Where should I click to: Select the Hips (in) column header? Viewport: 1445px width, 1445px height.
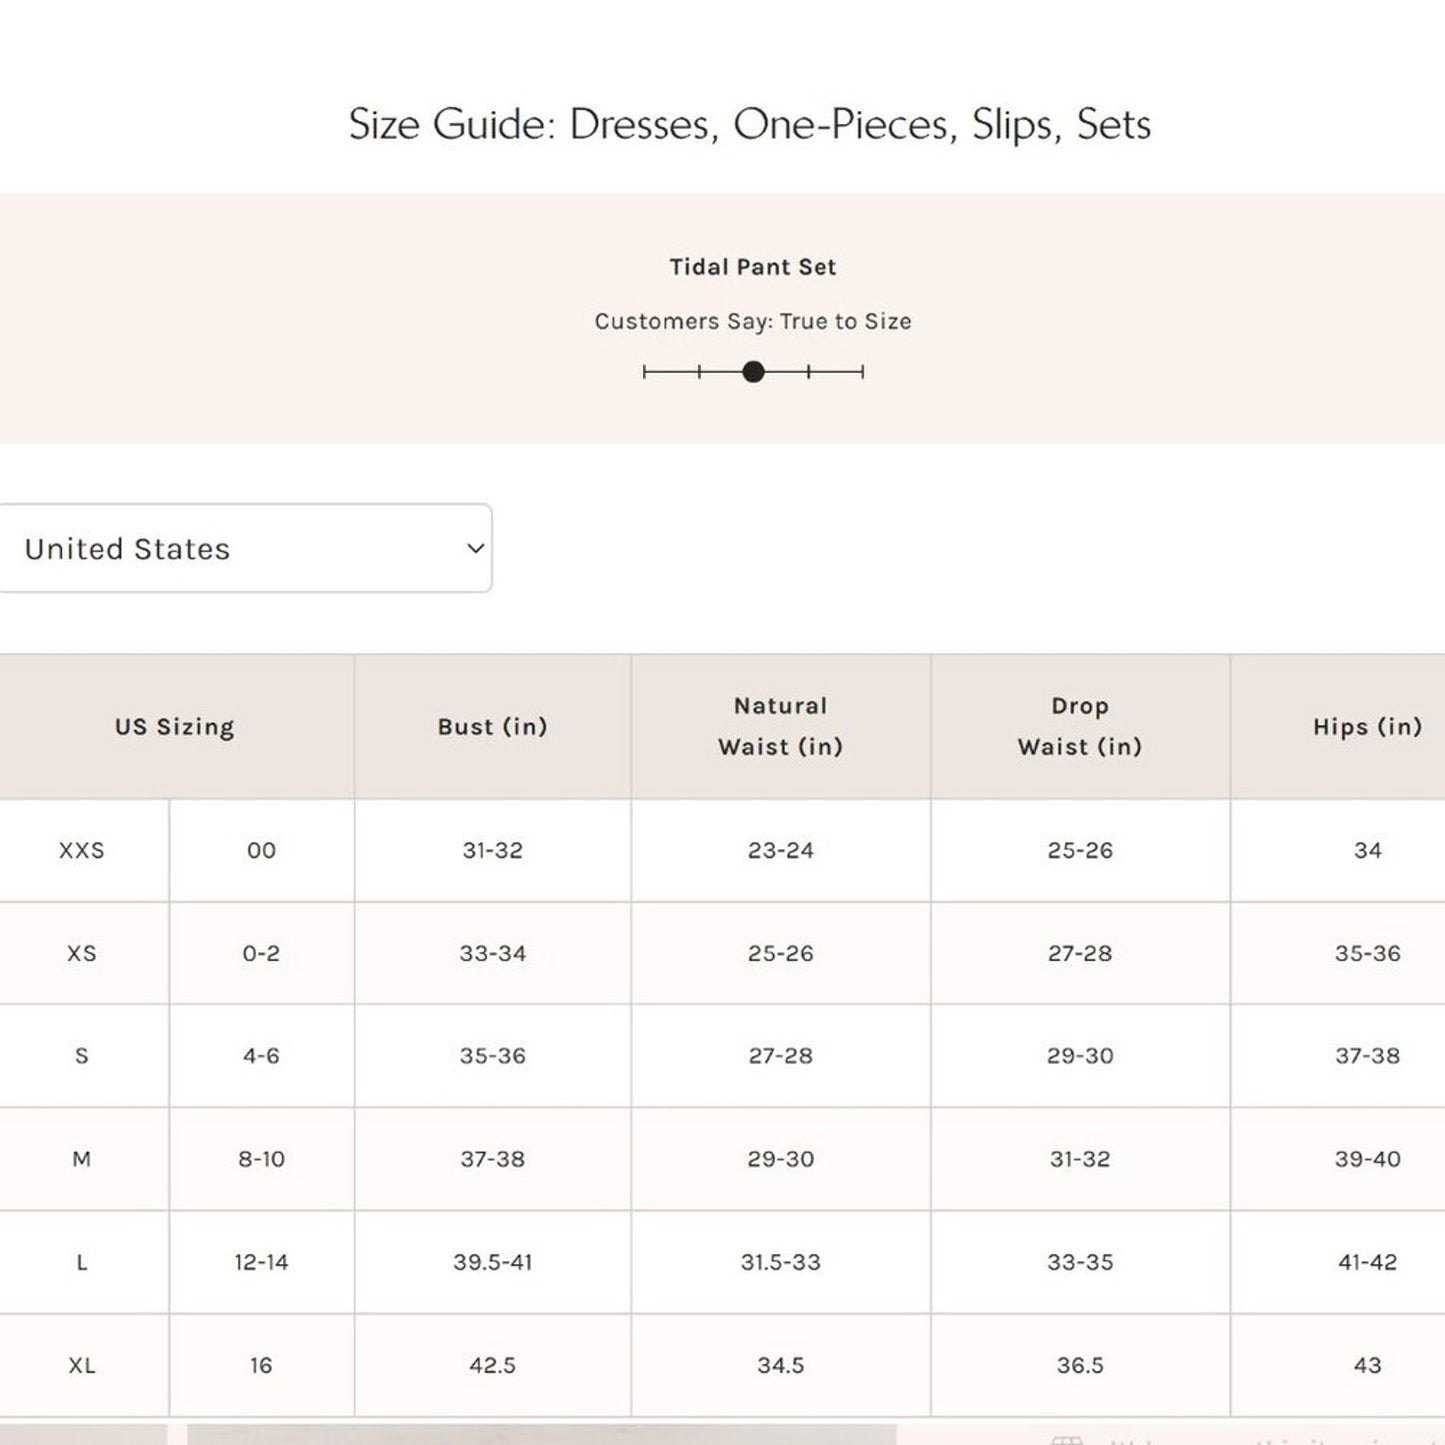[x=1367, y=727]
